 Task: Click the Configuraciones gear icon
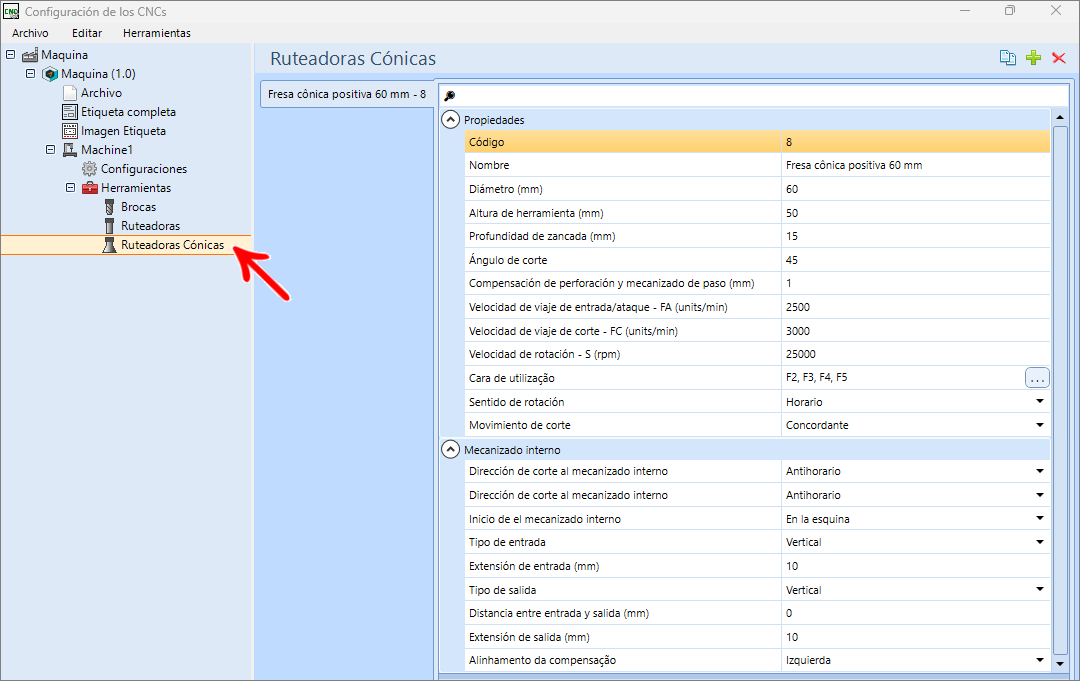[x=90, y=169]
